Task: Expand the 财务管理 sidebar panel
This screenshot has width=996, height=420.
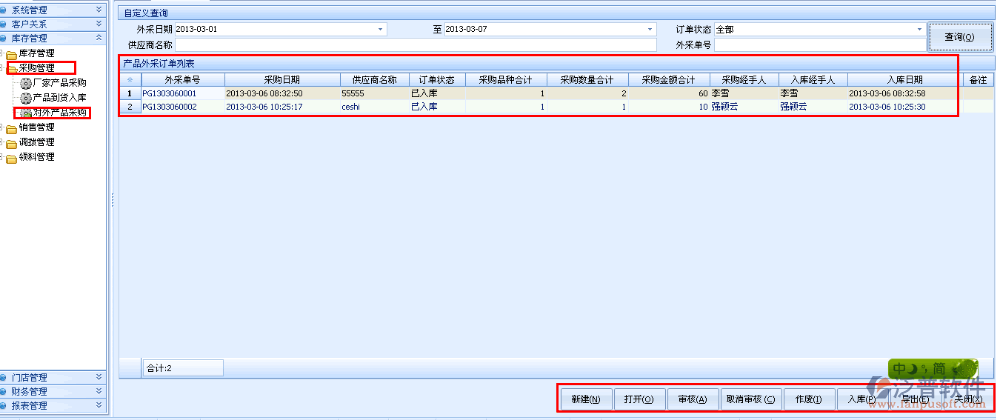Action: (98, 392)
